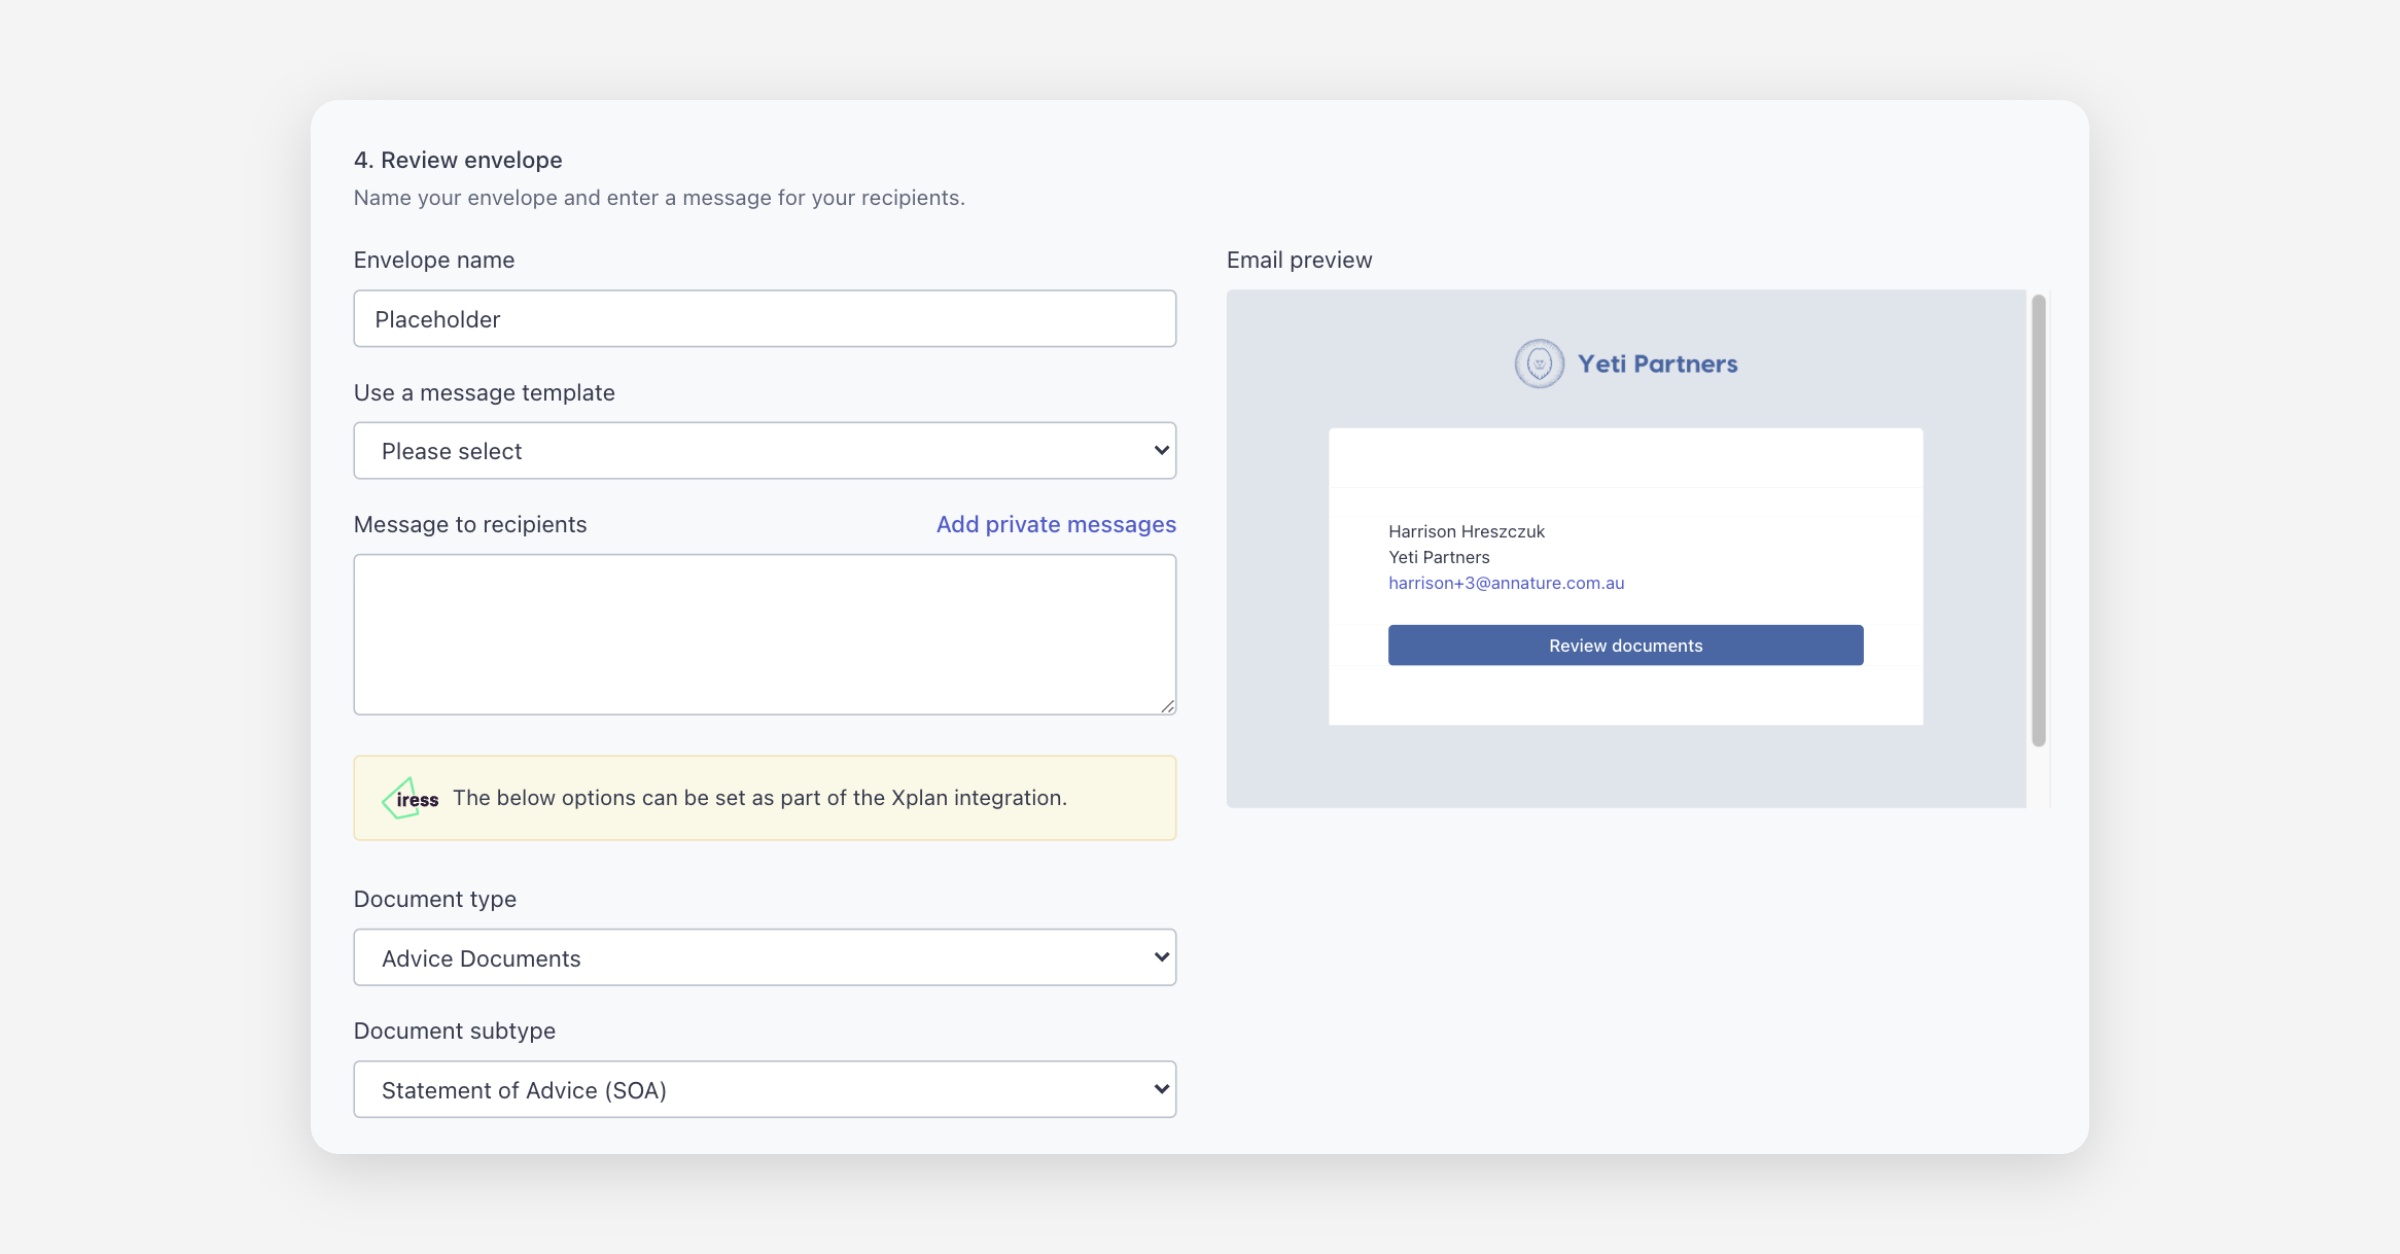Click the Review envelope step heading

(458, 160)
